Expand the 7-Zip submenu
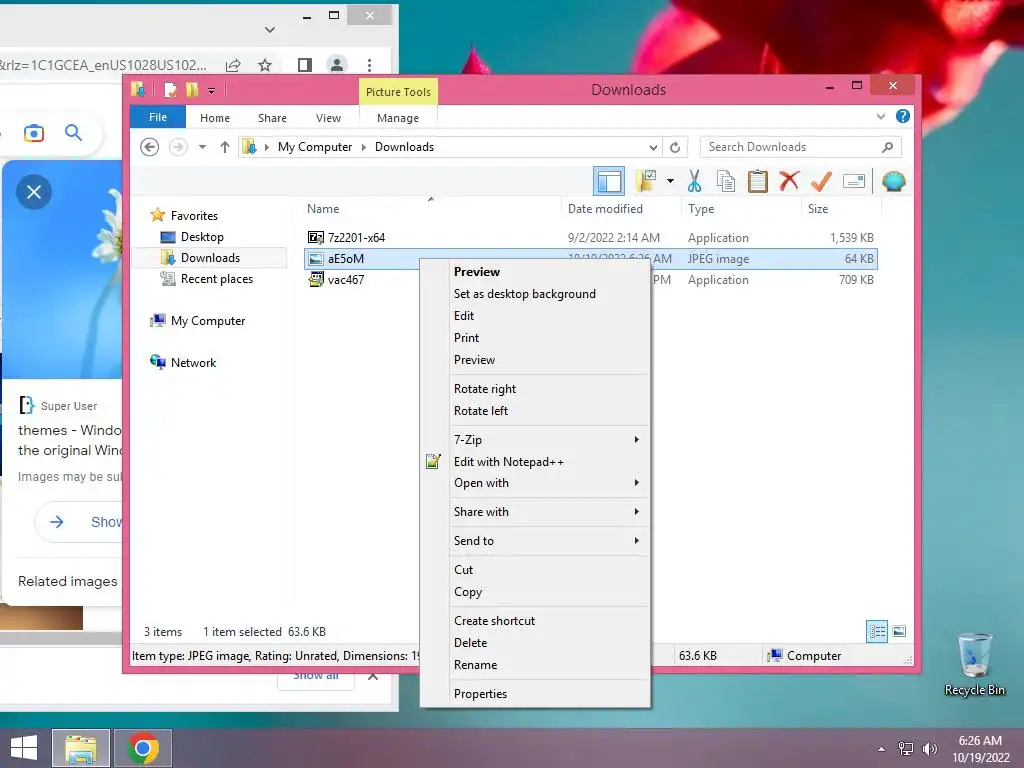 [x=535, y=440]
